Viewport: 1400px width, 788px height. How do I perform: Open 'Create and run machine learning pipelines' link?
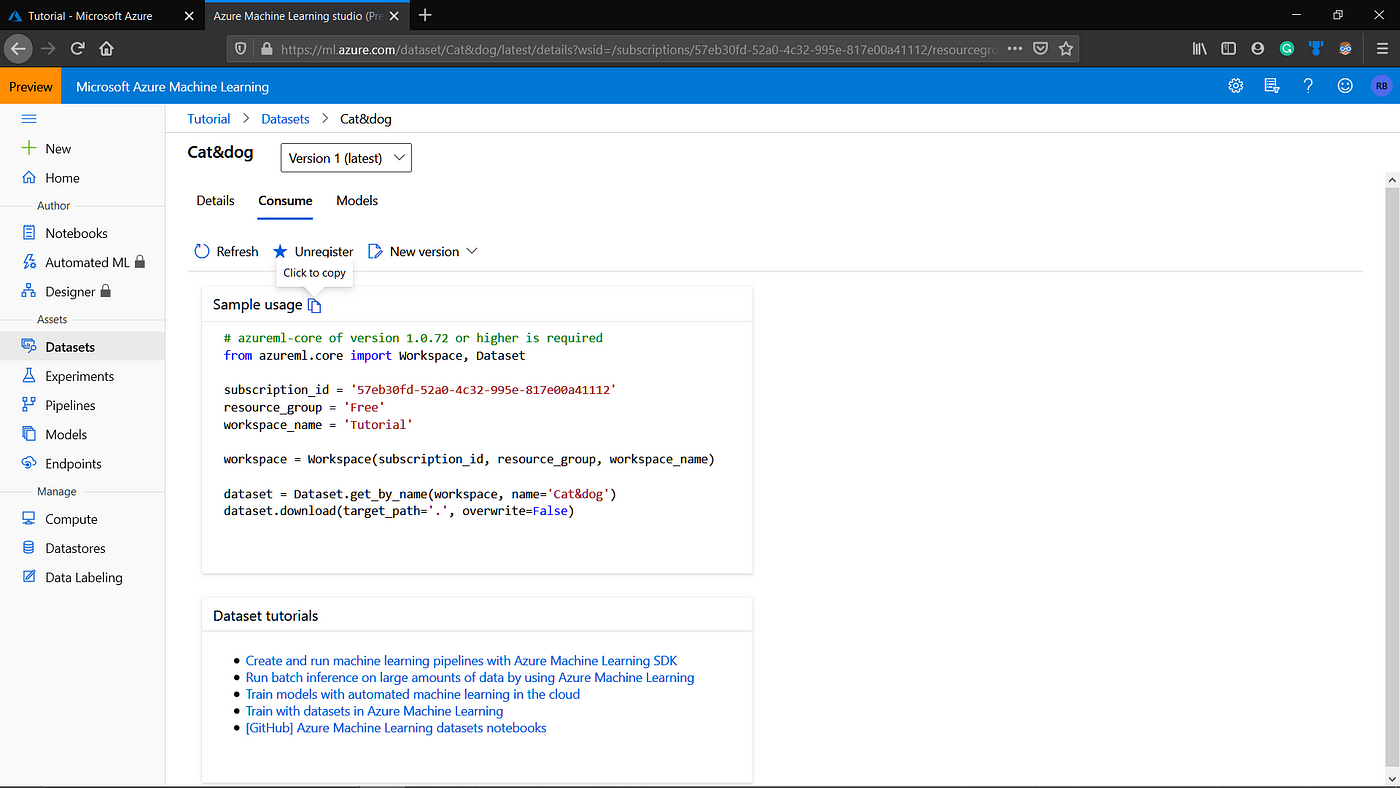461,660
